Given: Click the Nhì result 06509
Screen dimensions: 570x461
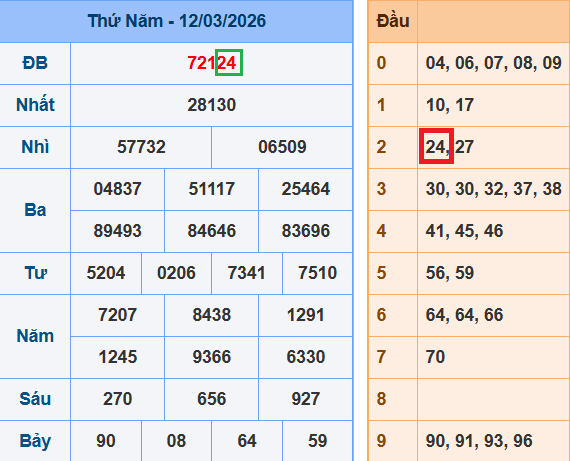Looking at the screenshot, I should (x=282, y=147).
